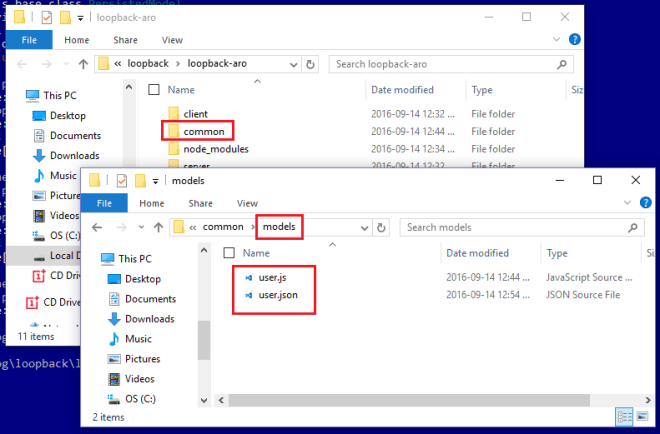This screenshot has height=434, width=660.
Task: Click Back arrow in loopback-aro window
Action: click(22, 64)
